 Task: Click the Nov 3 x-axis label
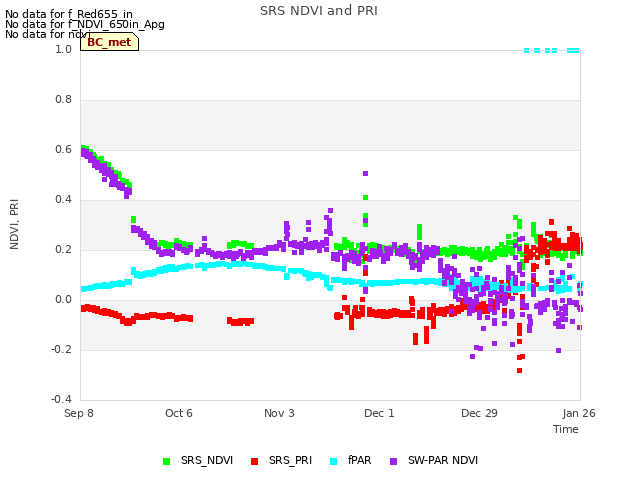click(279, 413)
